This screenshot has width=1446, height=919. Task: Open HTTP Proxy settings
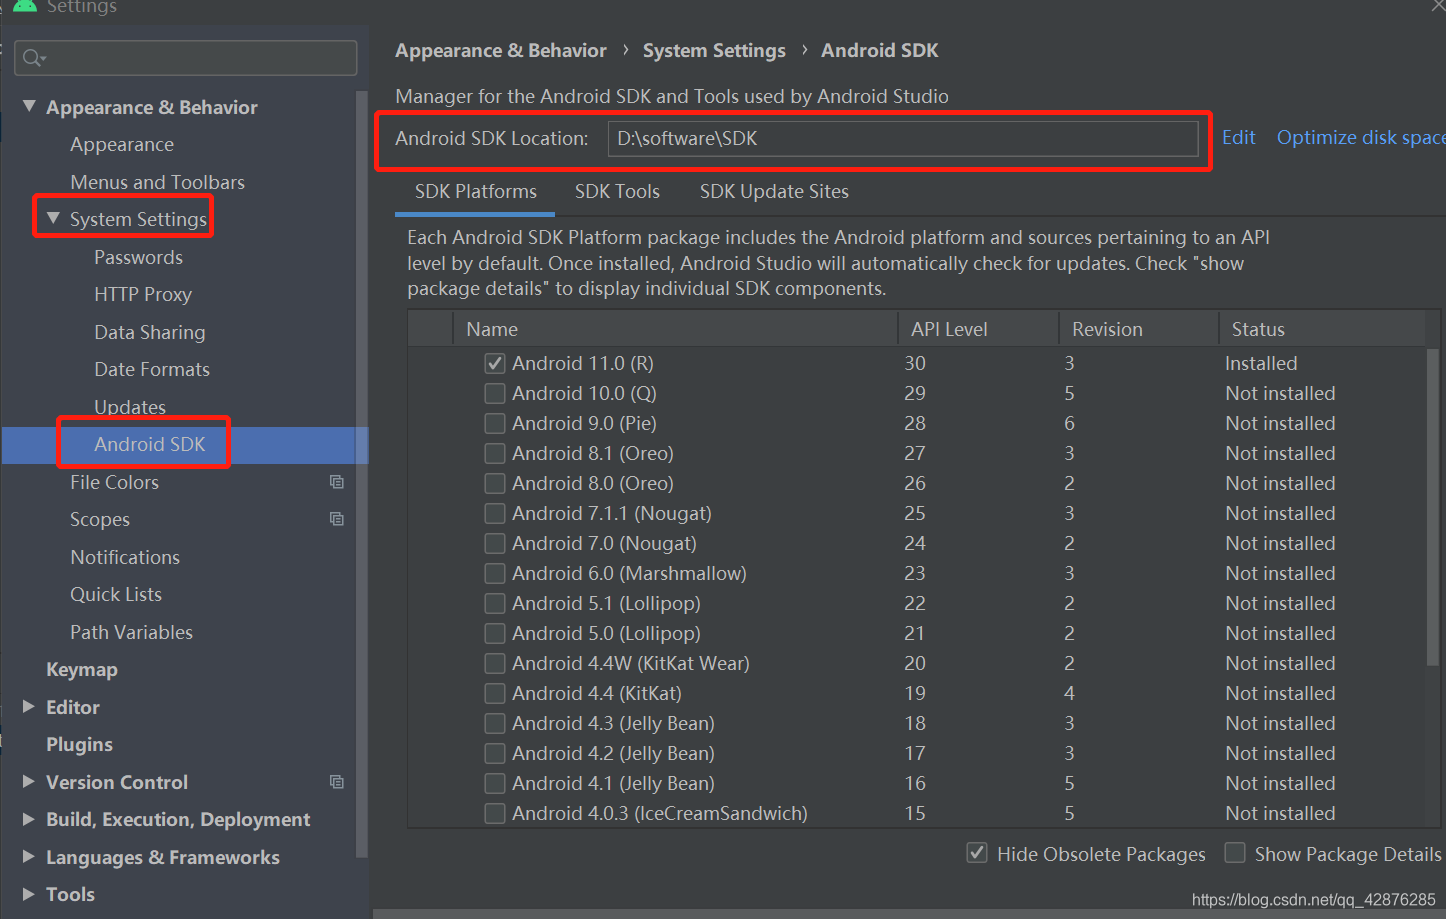(x=143, y=295)
